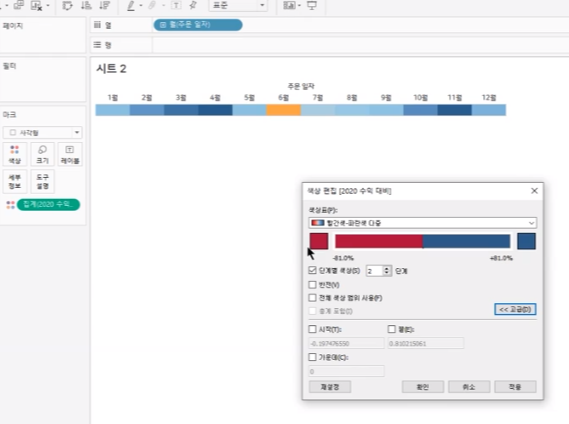Click the swap rows and columns icon
Screen dimensions: 569x424
[x=67, y=5]
